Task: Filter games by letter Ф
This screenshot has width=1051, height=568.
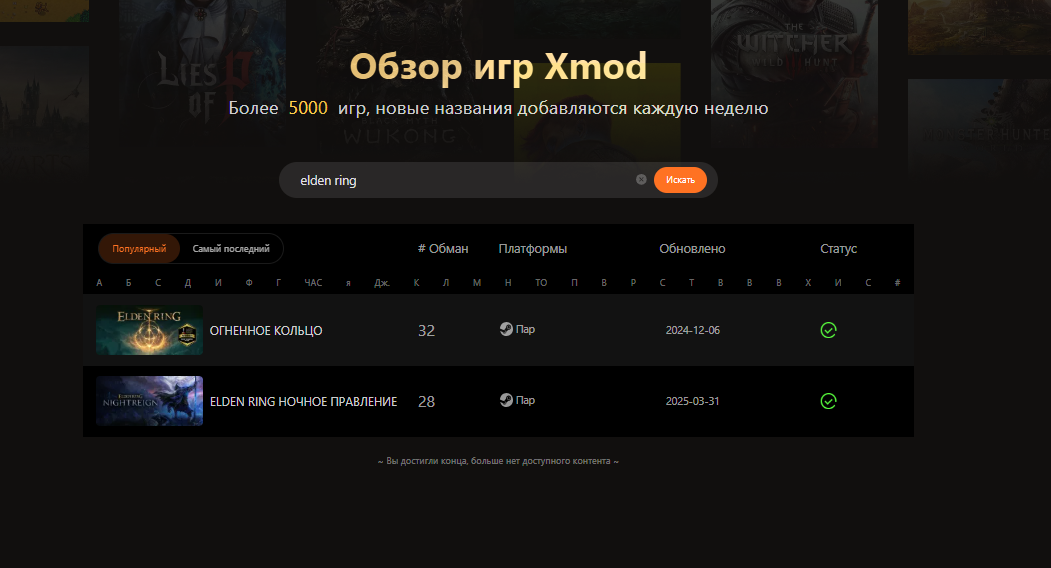Action: (249, 283)
